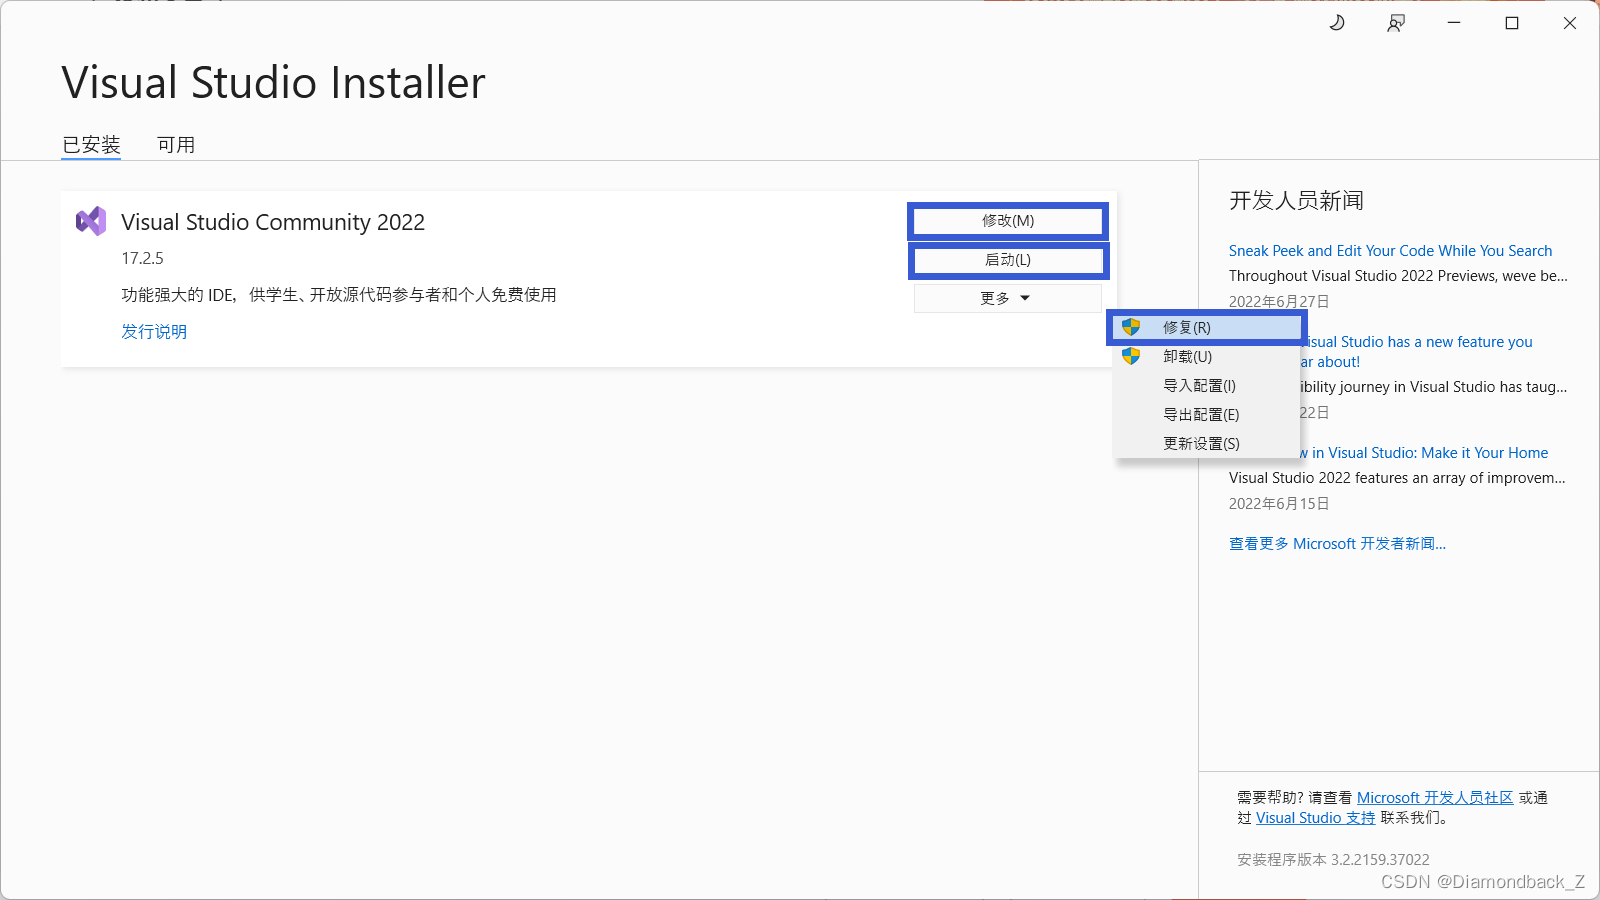Click 安装程序版本 3.2.2159.37022 text

[x=1333, y=860]
